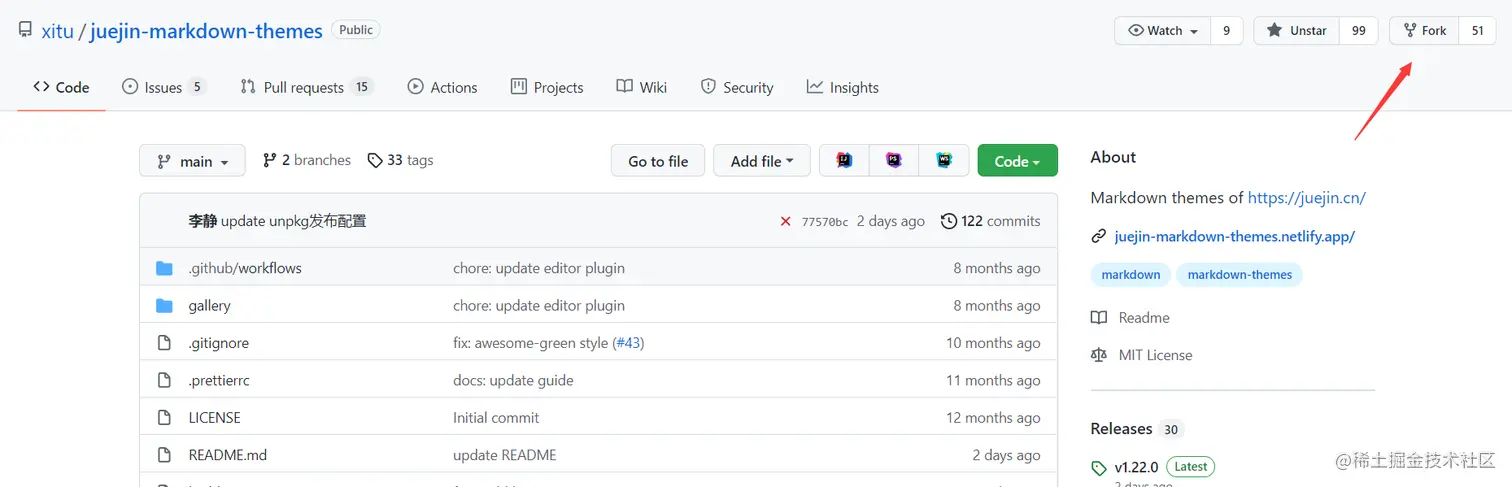
Task: Select the markdown-themes topic tag
Action: tap(1240, 275)
